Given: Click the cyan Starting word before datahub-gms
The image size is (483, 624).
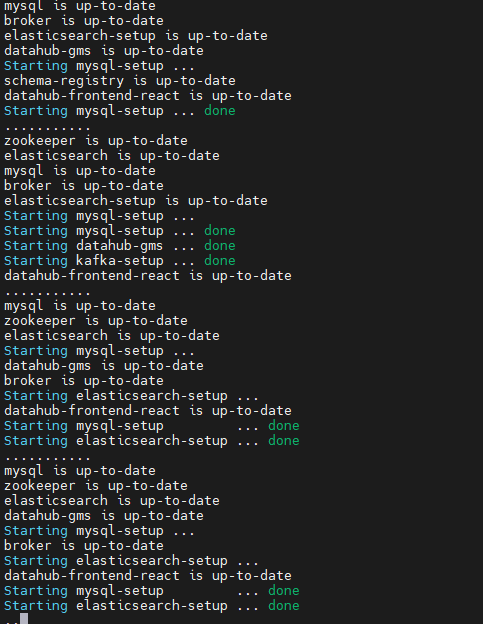Looking at the screenshot, I should (x=36, y=246).
